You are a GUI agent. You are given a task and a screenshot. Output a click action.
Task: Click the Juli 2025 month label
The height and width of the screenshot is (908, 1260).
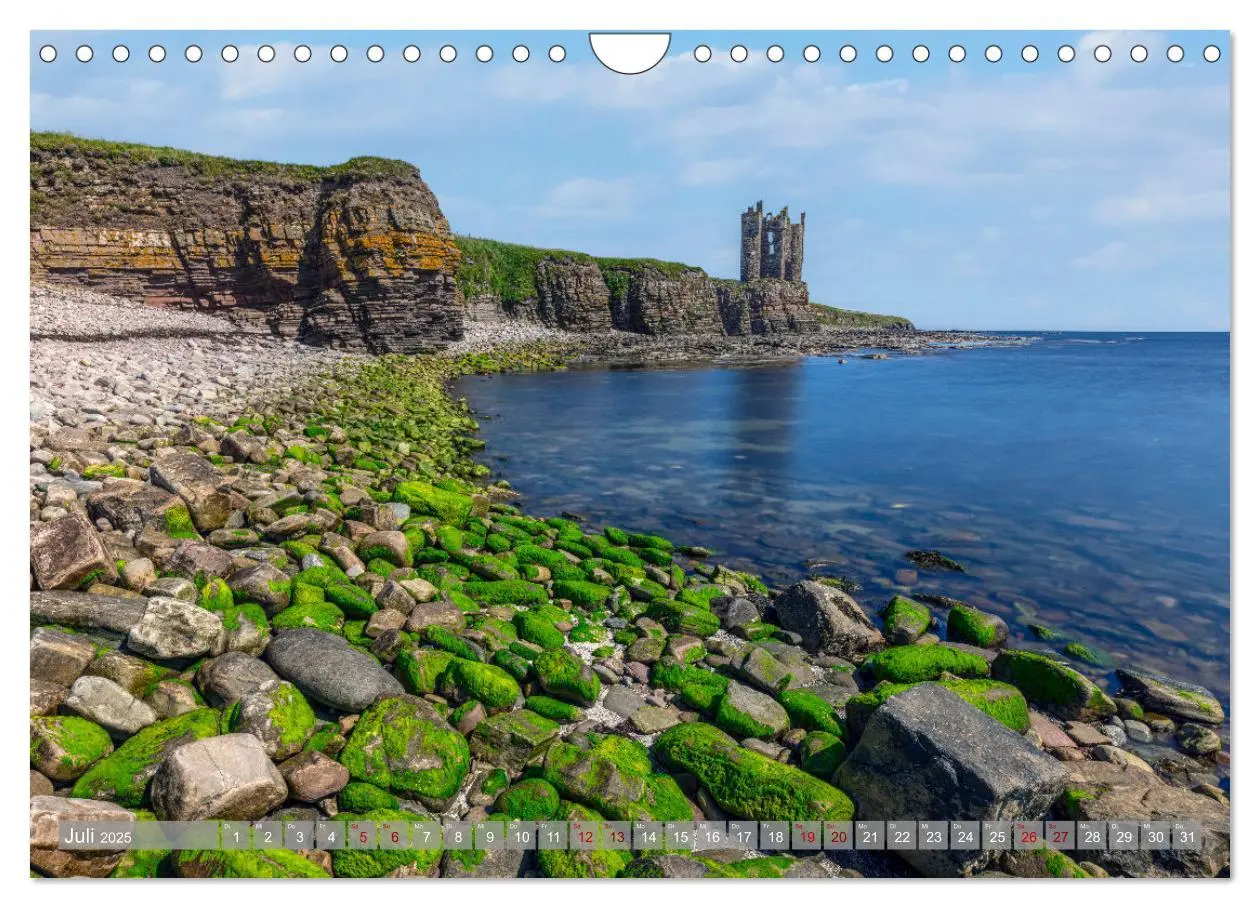pyautogui.click(x=98, y=836)
